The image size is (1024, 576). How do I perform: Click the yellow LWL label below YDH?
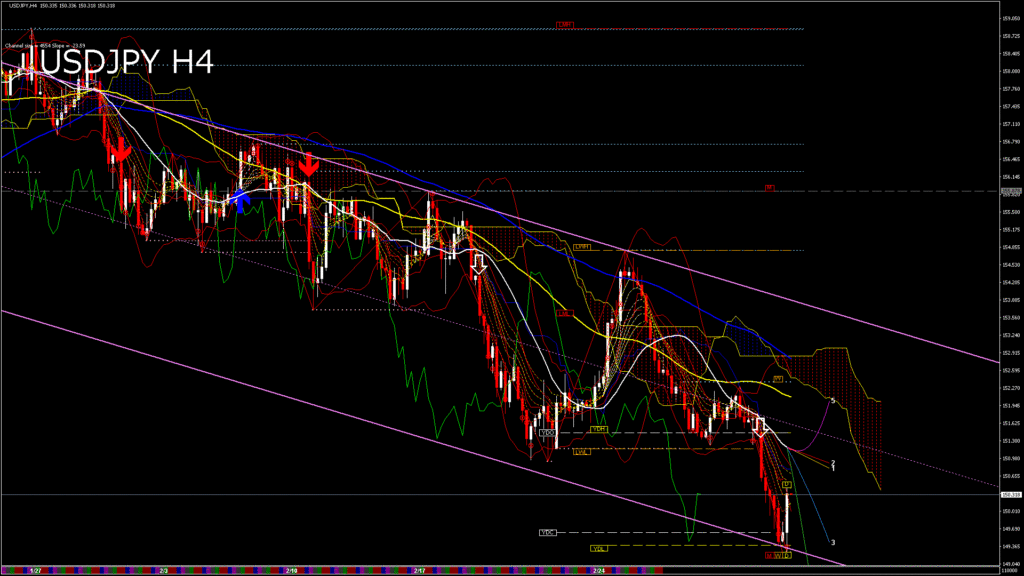581,451
